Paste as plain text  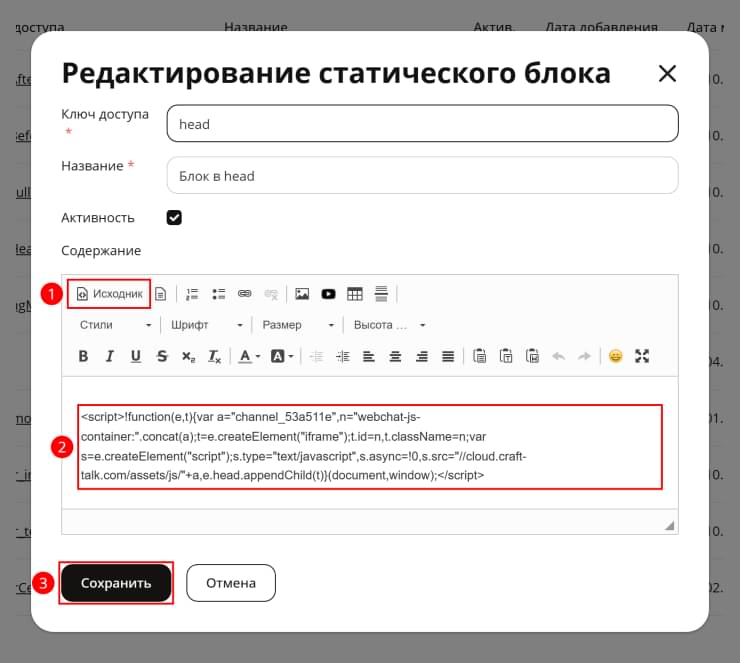[x=506, y=356]
